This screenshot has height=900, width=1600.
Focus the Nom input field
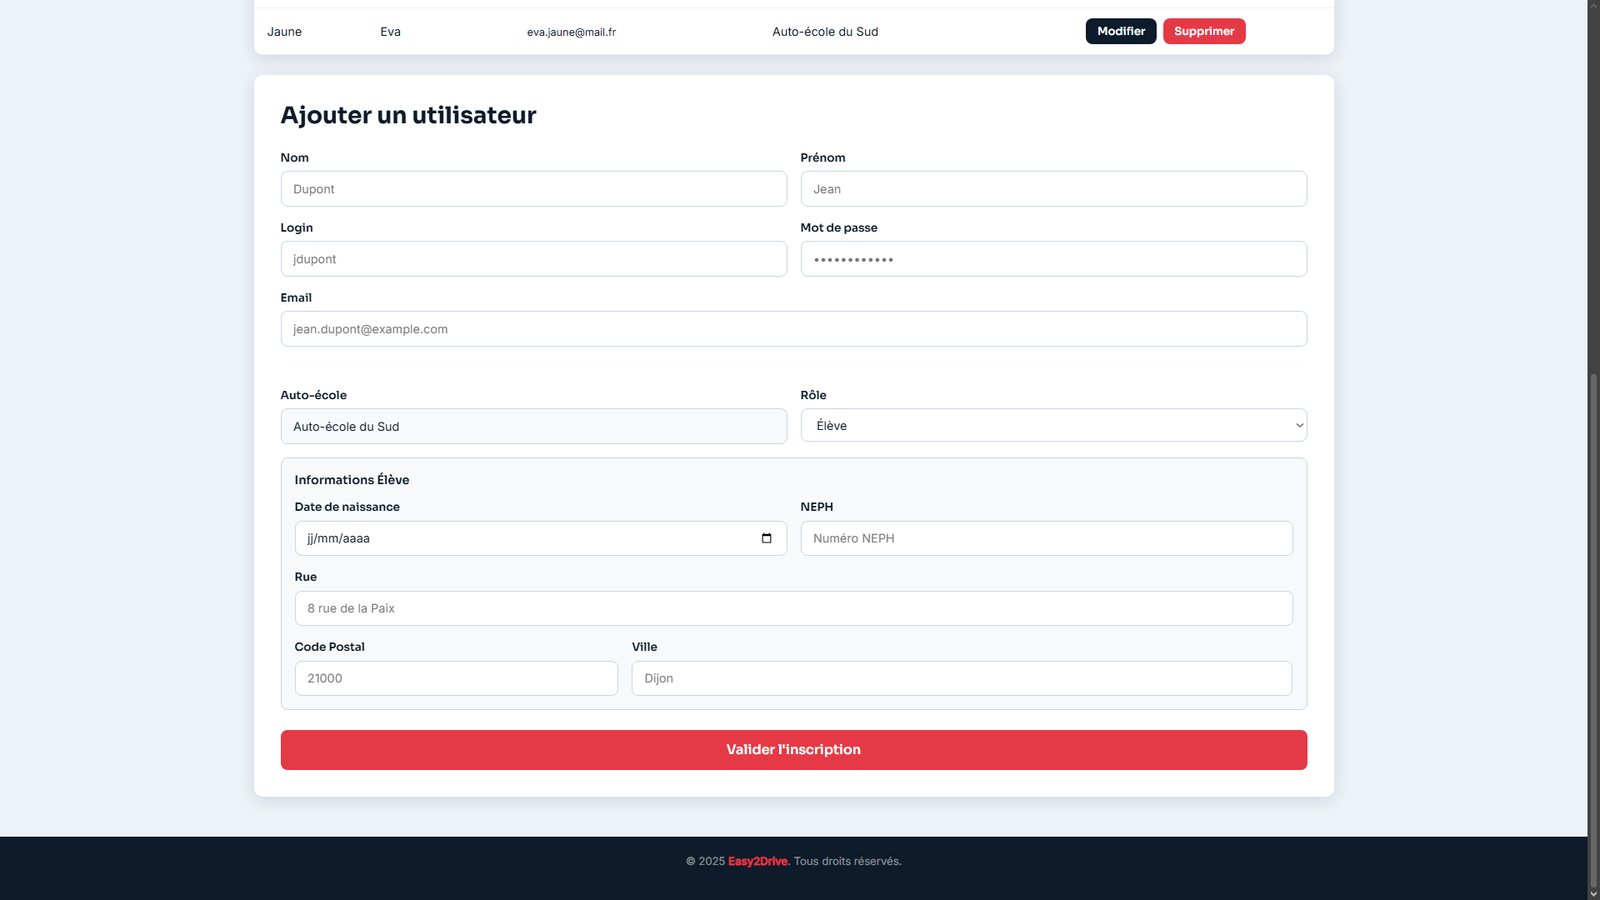(x=533, y=189)
